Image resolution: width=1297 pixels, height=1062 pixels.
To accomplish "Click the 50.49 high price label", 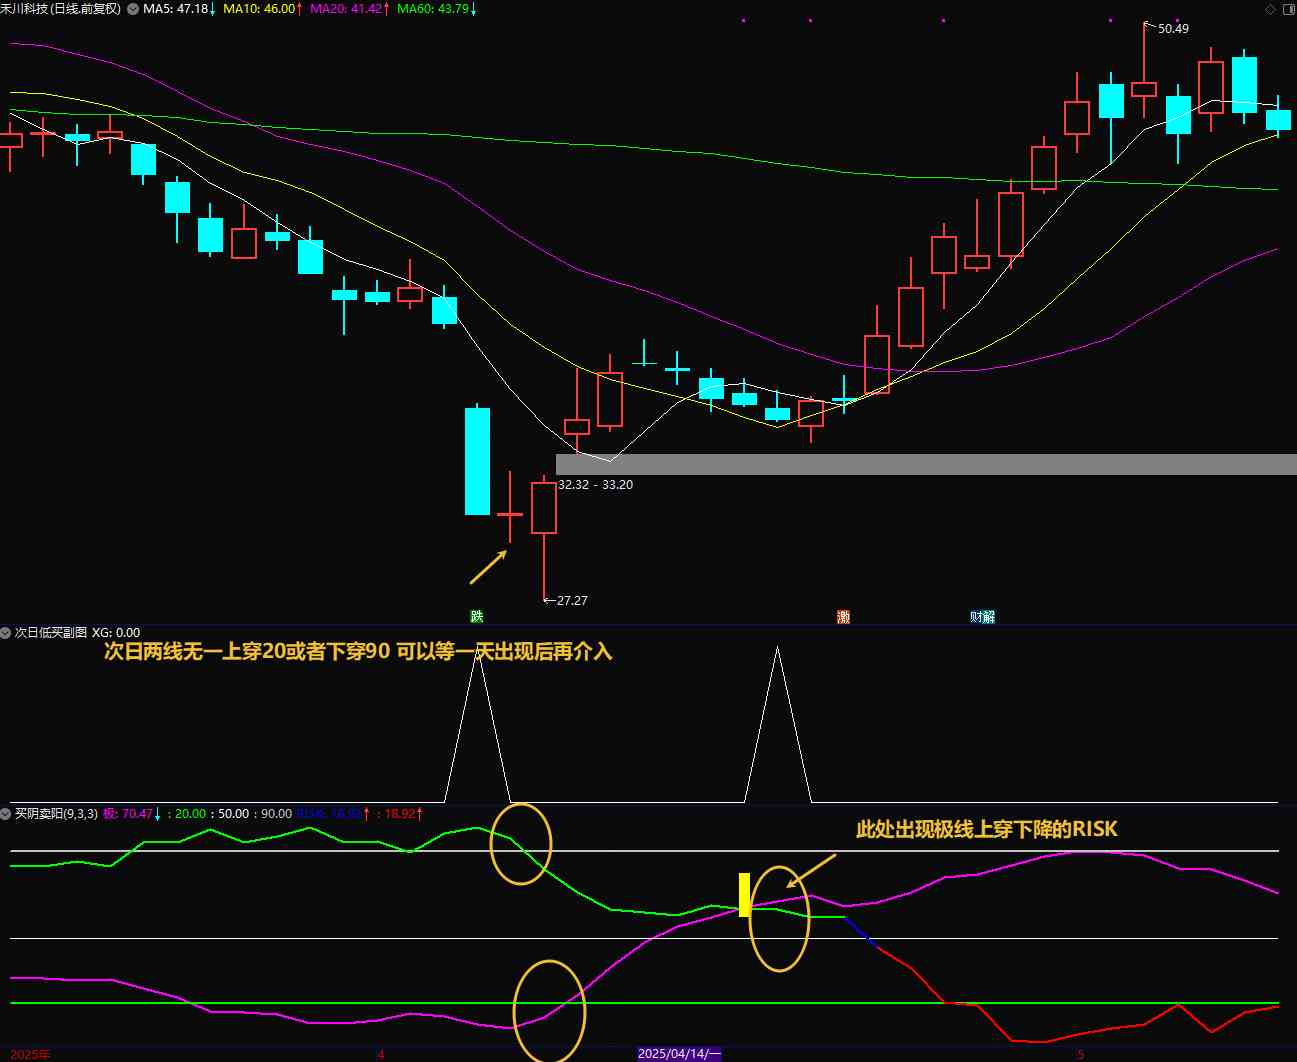I will pyautogui.click(x=1173, y=29).
